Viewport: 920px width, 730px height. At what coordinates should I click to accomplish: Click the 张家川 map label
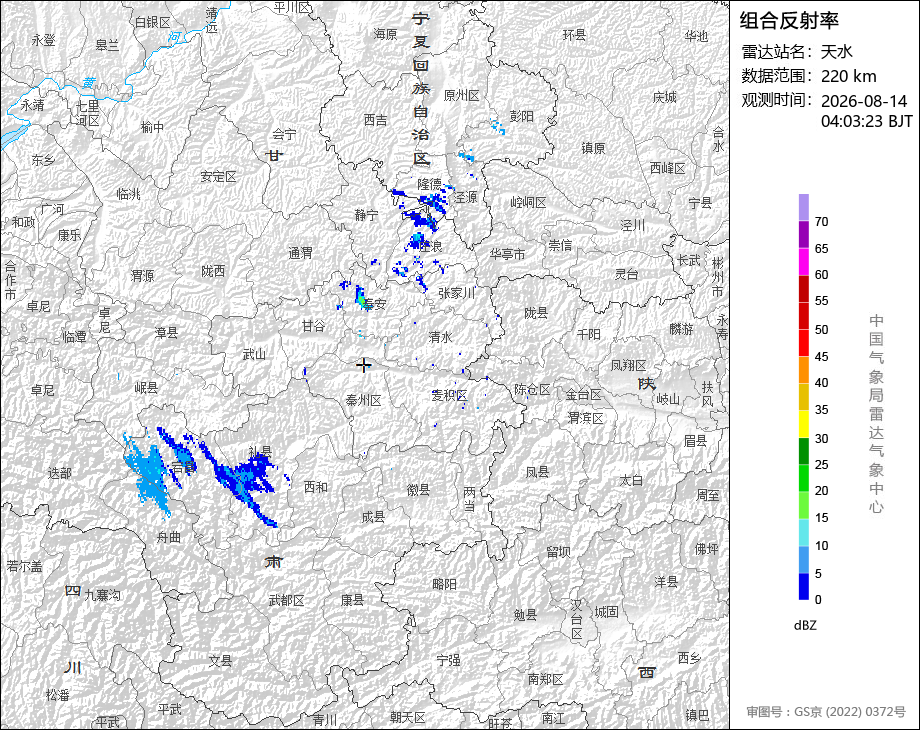[x=456, y=292]
